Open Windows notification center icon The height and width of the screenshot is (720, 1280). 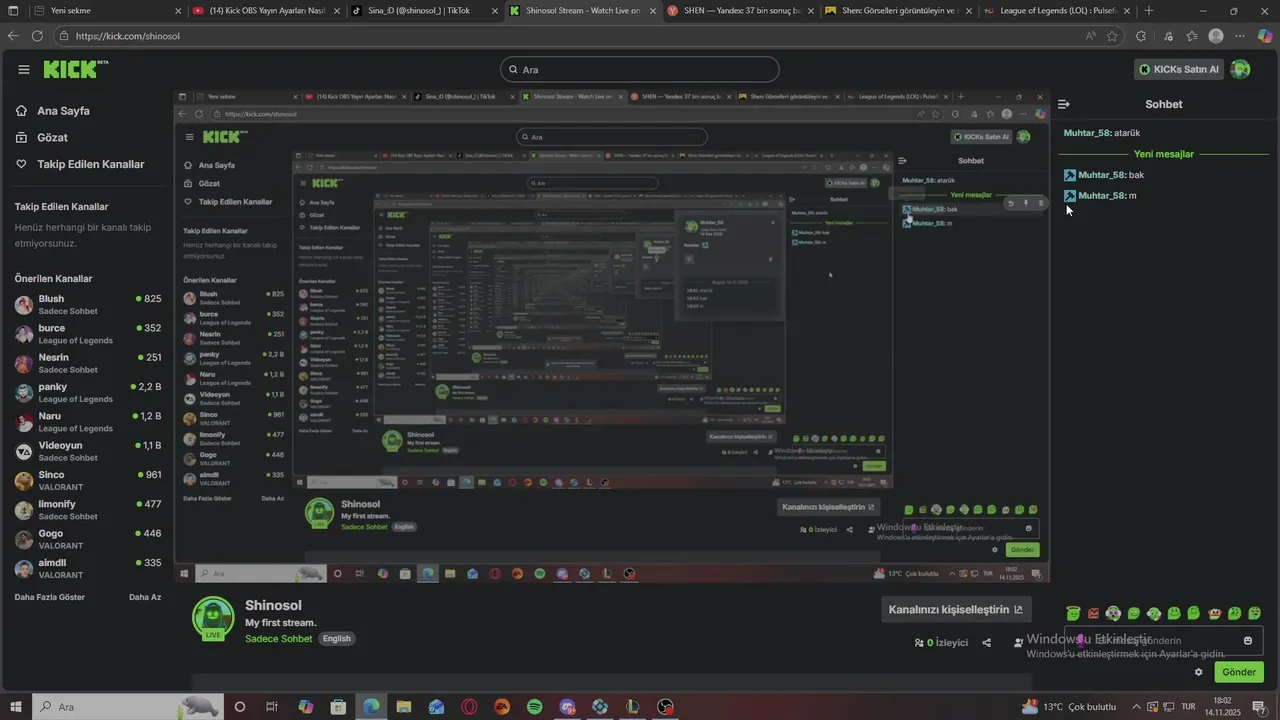[x=1259, y=707]
